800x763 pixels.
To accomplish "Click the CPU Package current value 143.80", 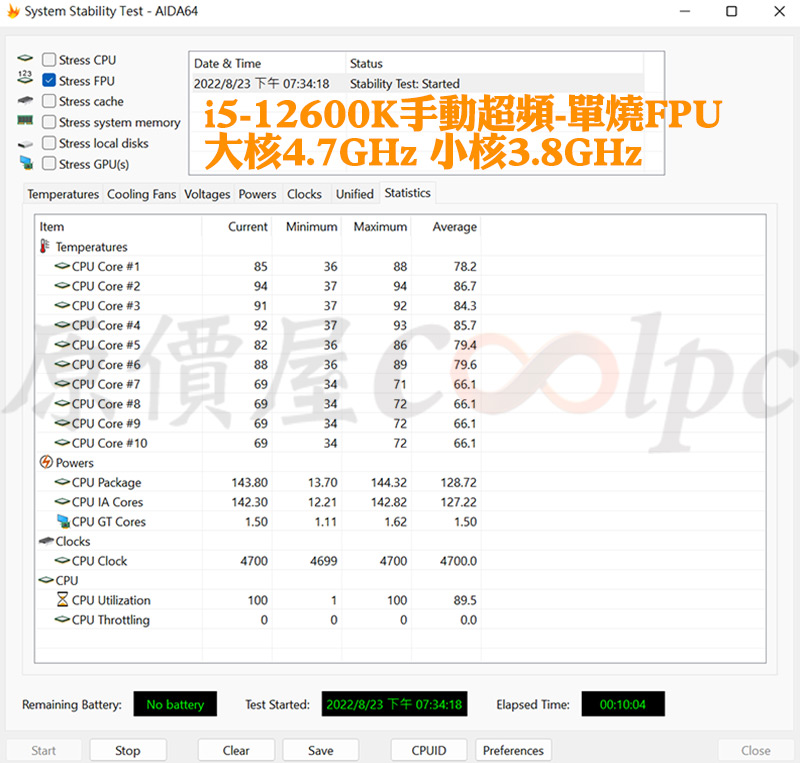I will 249,482.
